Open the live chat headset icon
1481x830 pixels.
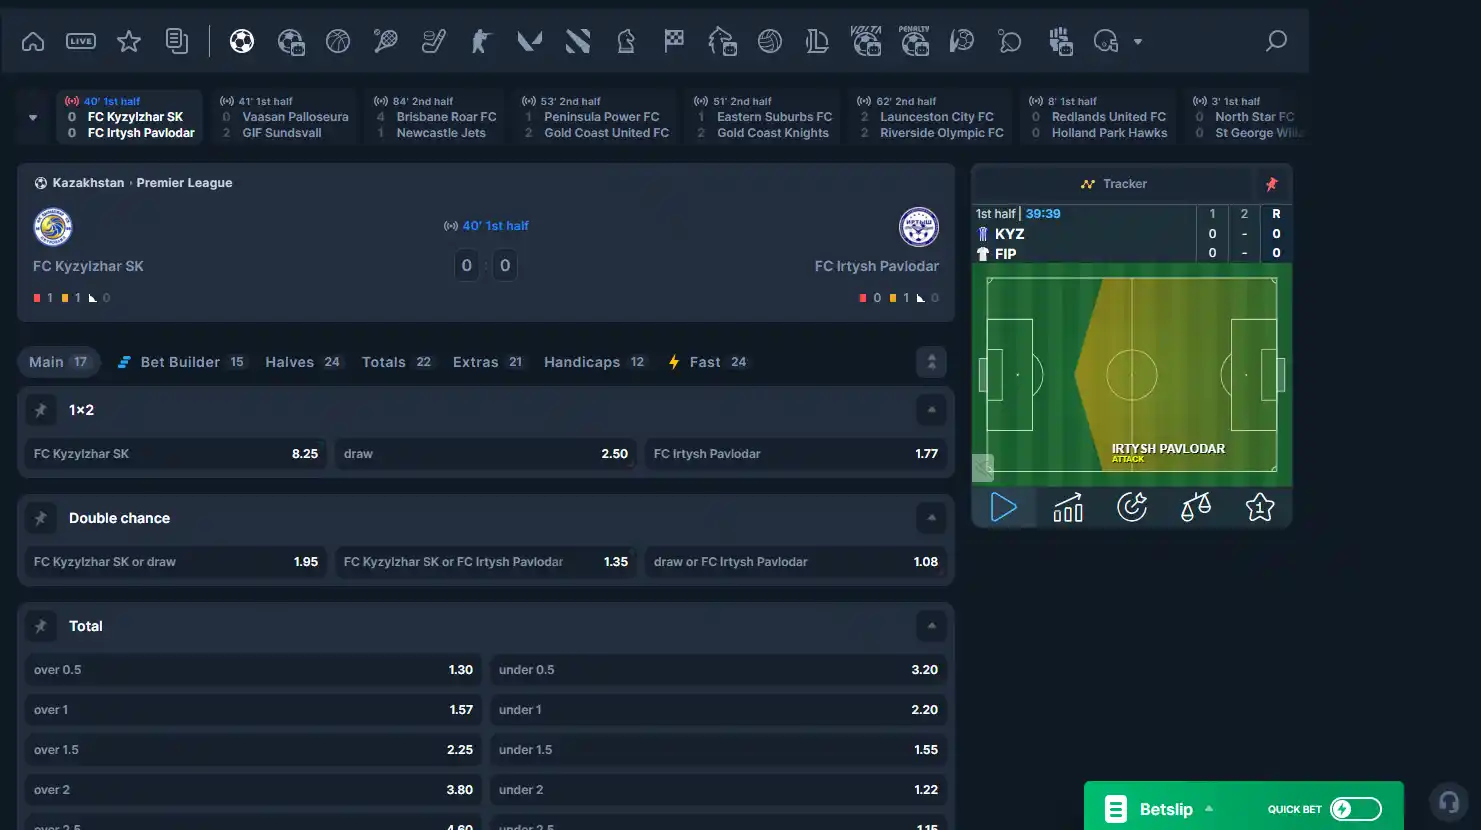pos(1449,802)
